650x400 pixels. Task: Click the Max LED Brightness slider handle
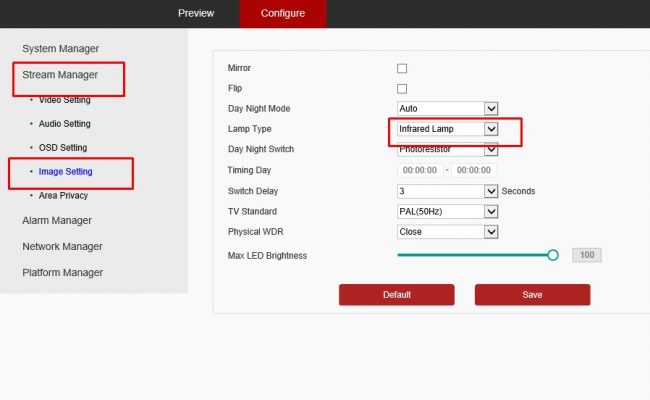tap(553, 256)
